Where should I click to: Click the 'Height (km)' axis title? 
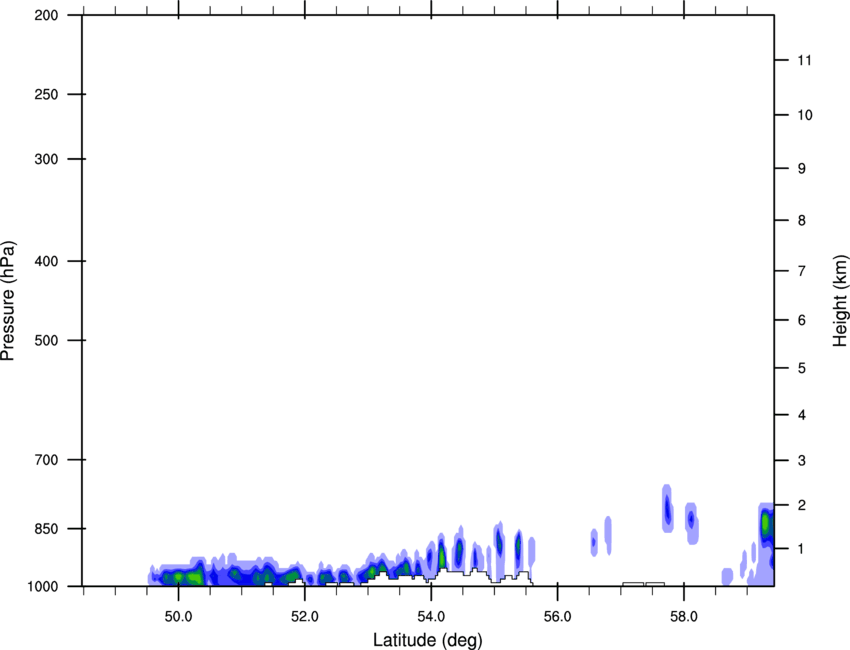click(840, 300)
